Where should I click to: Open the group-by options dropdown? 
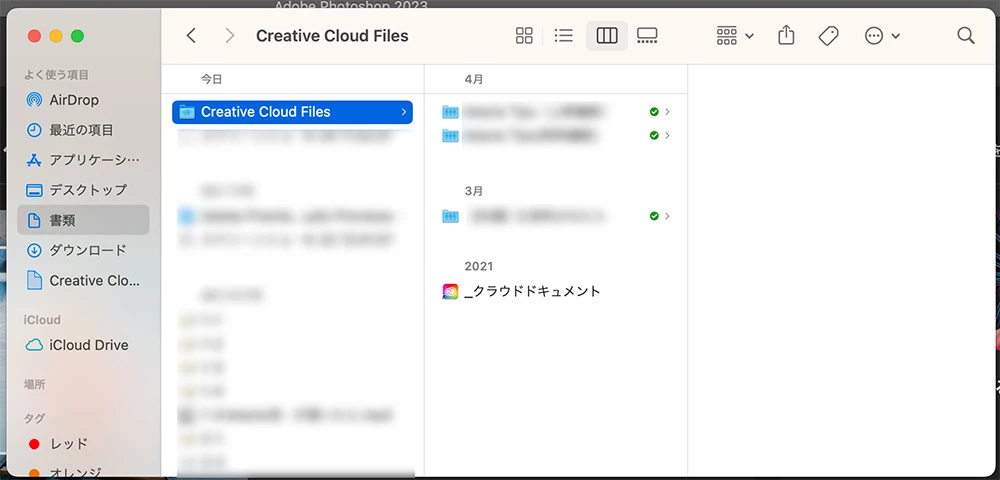pos(735,36)
